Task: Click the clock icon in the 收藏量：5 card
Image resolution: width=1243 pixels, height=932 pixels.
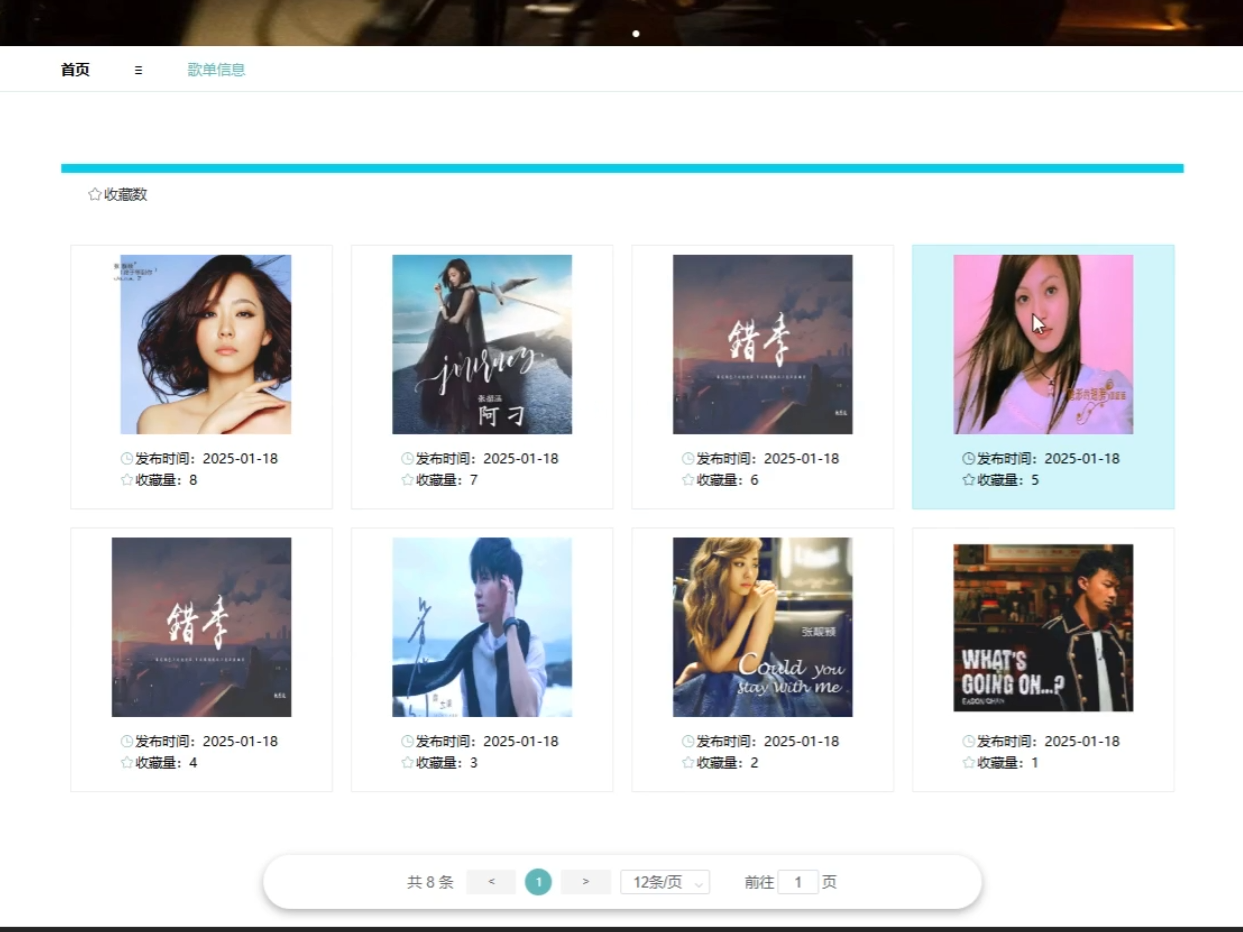Action: coord(968,459)
